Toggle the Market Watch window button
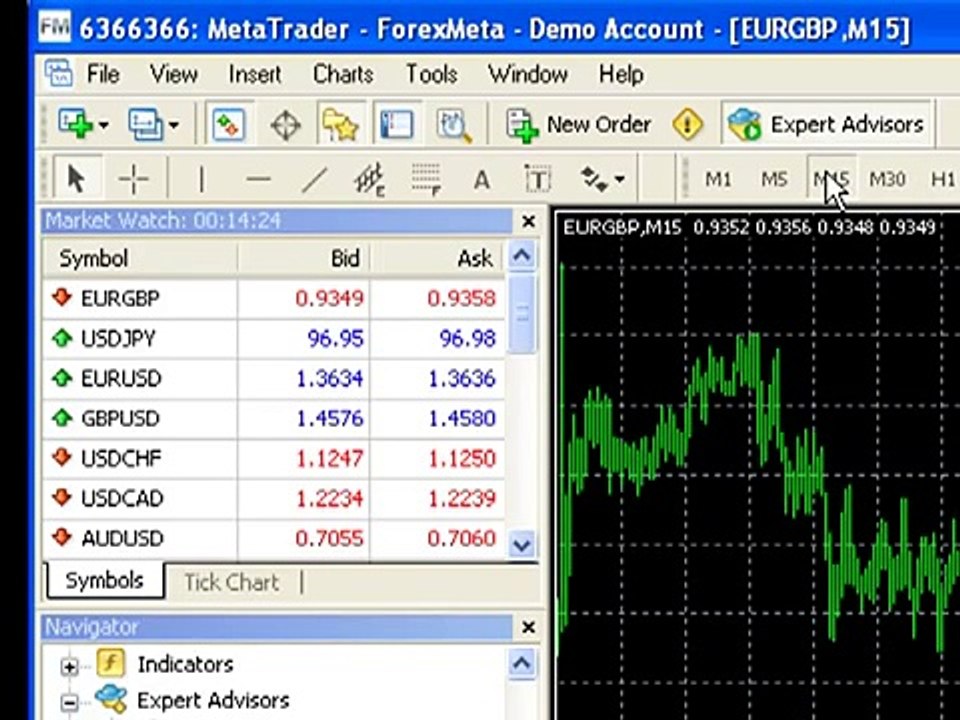 tap(228, 124)
